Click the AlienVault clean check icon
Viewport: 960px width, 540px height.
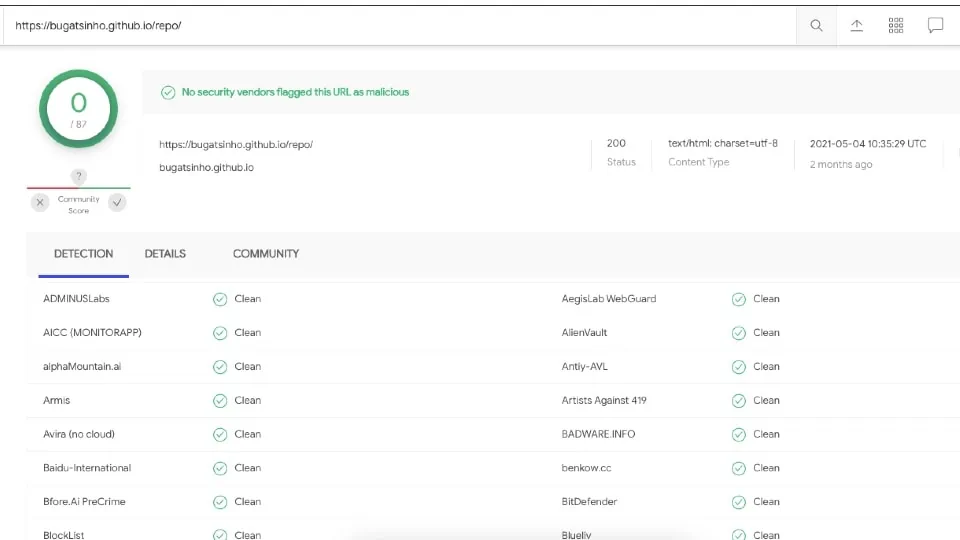coord(738,332)
